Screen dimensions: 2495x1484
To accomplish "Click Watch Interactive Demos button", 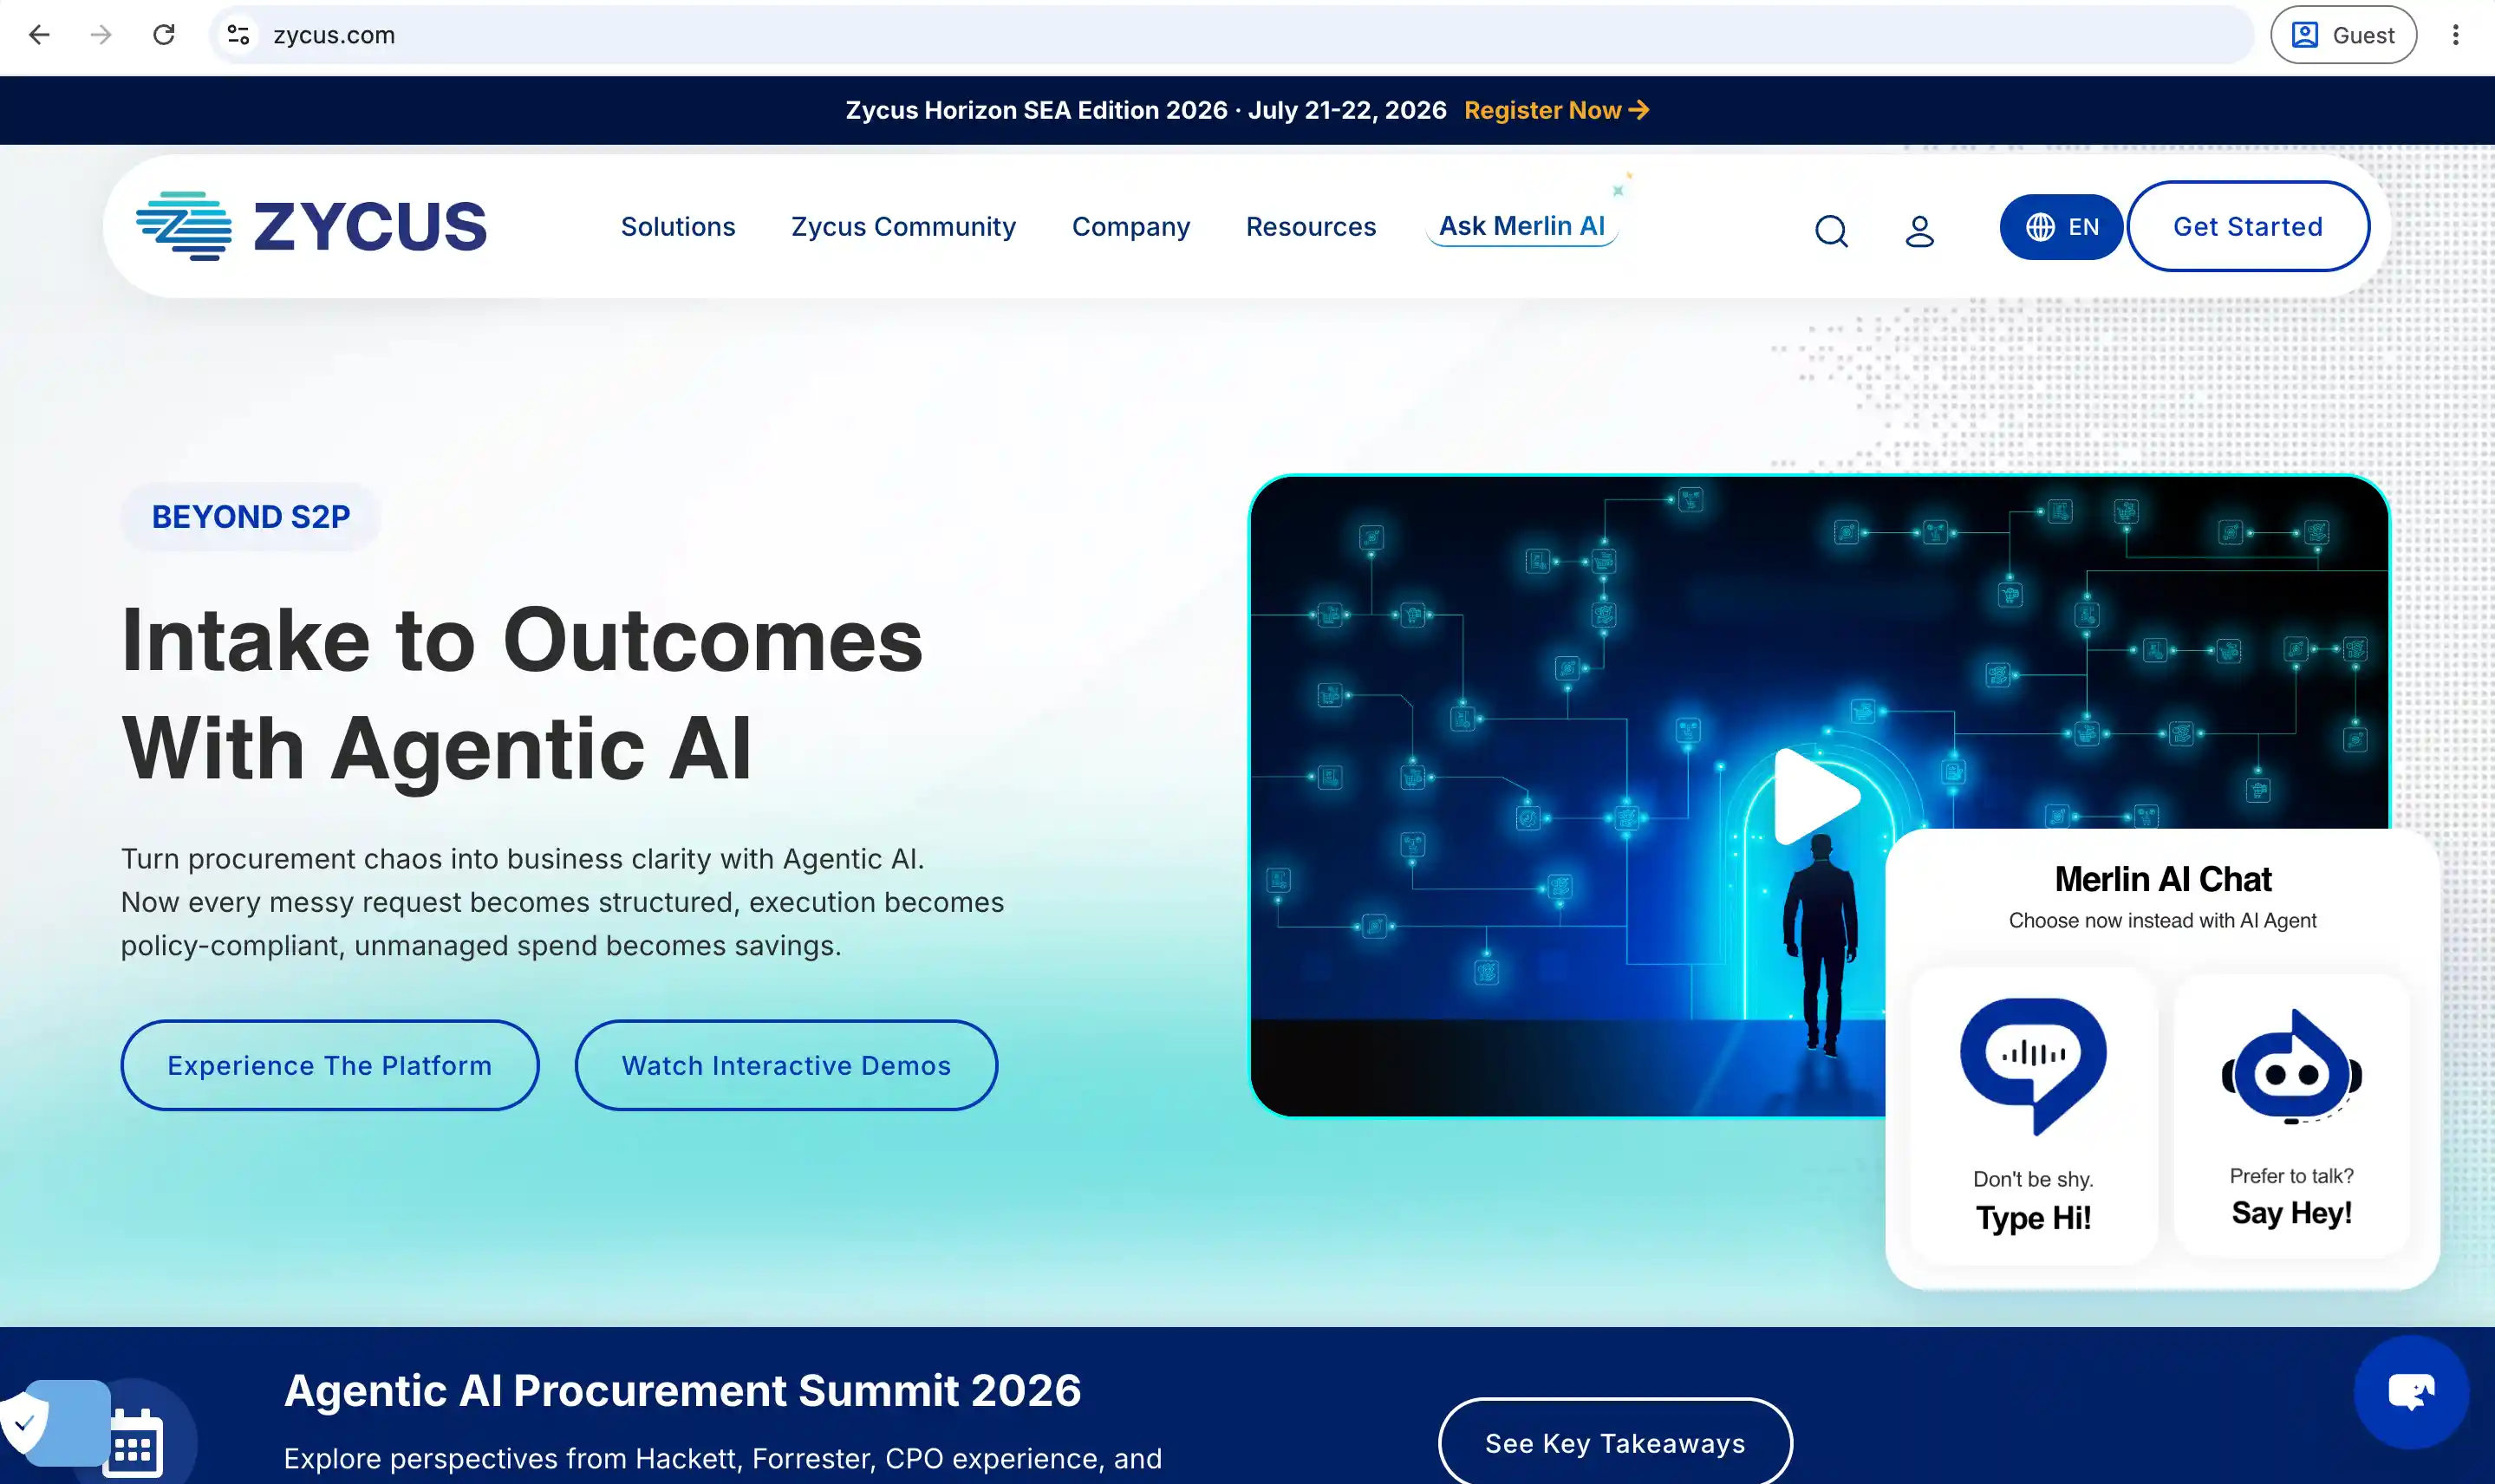I will 786,1065.
